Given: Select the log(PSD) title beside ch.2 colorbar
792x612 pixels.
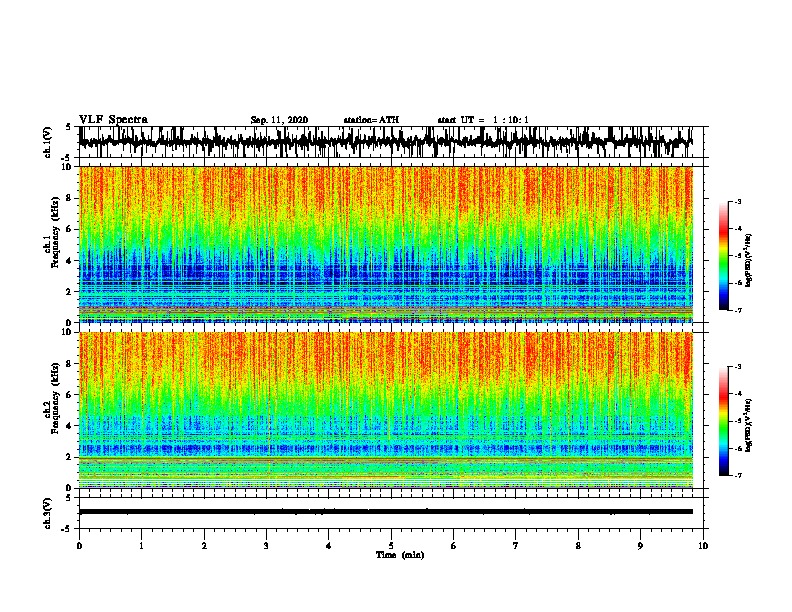Looking at the screenshot, I should click(x=748, y=425).
